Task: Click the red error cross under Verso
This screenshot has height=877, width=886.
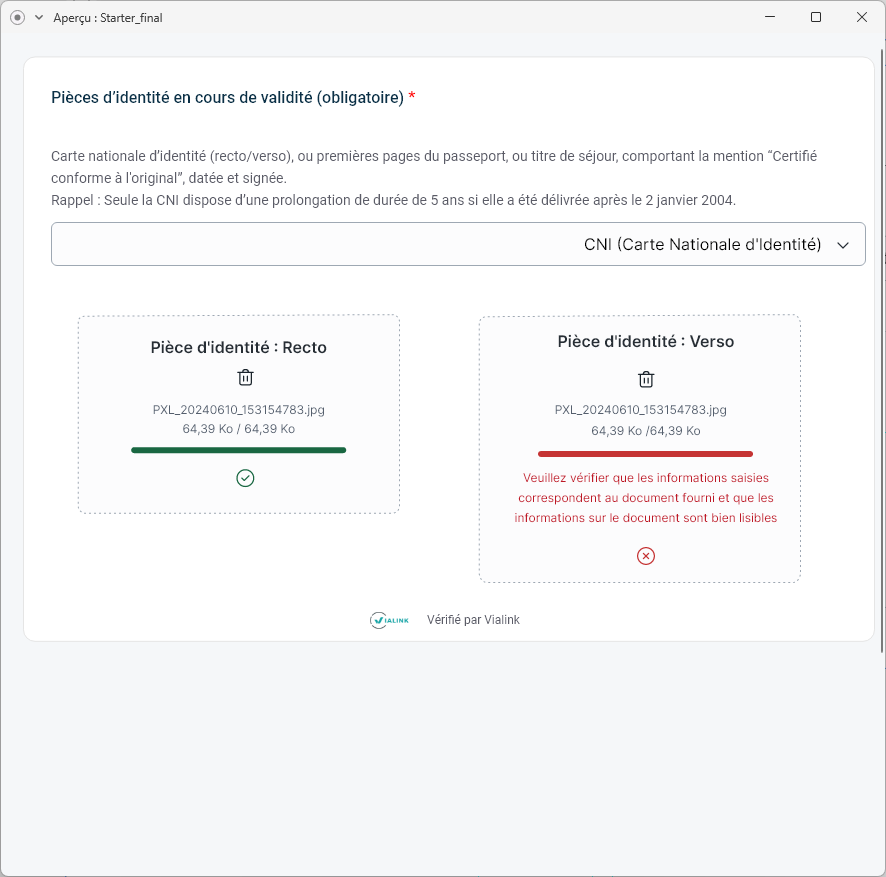Action: 646,556
